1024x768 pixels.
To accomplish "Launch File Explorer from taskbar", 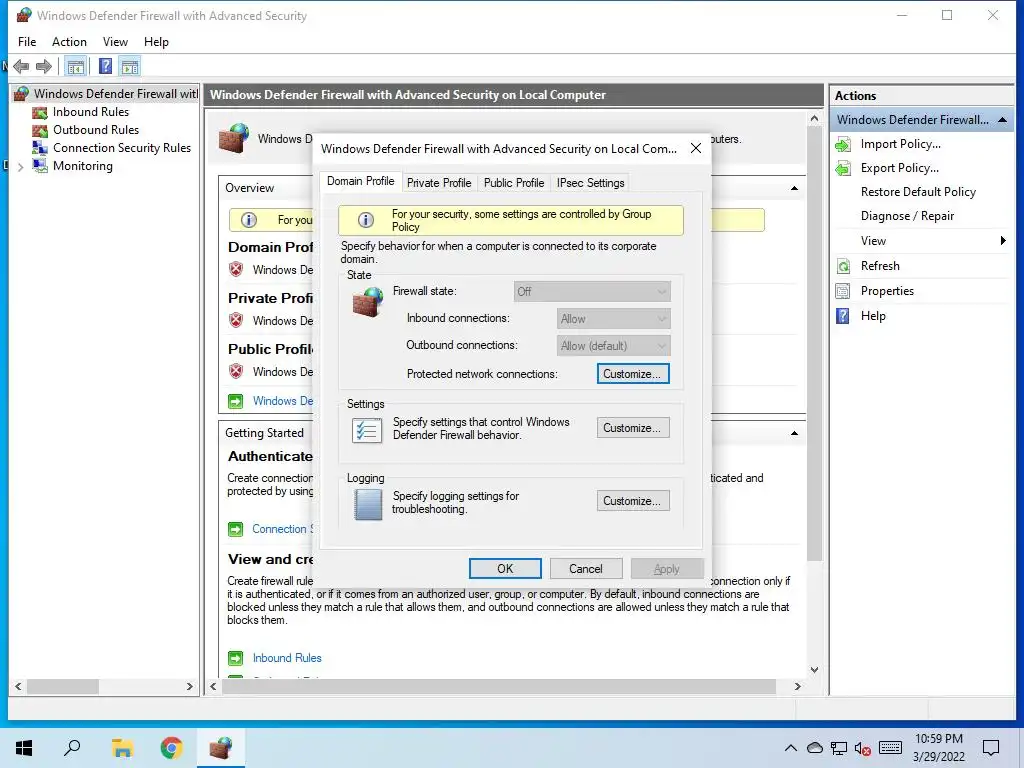I will tap(122, 748).
